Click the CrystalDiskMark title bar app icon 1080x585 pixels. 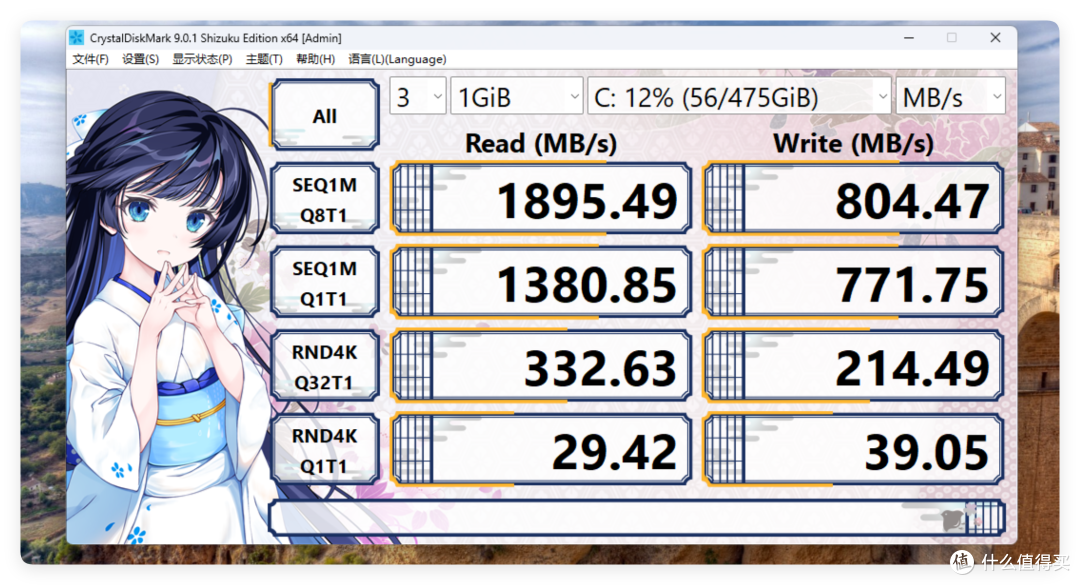point(76,38)
